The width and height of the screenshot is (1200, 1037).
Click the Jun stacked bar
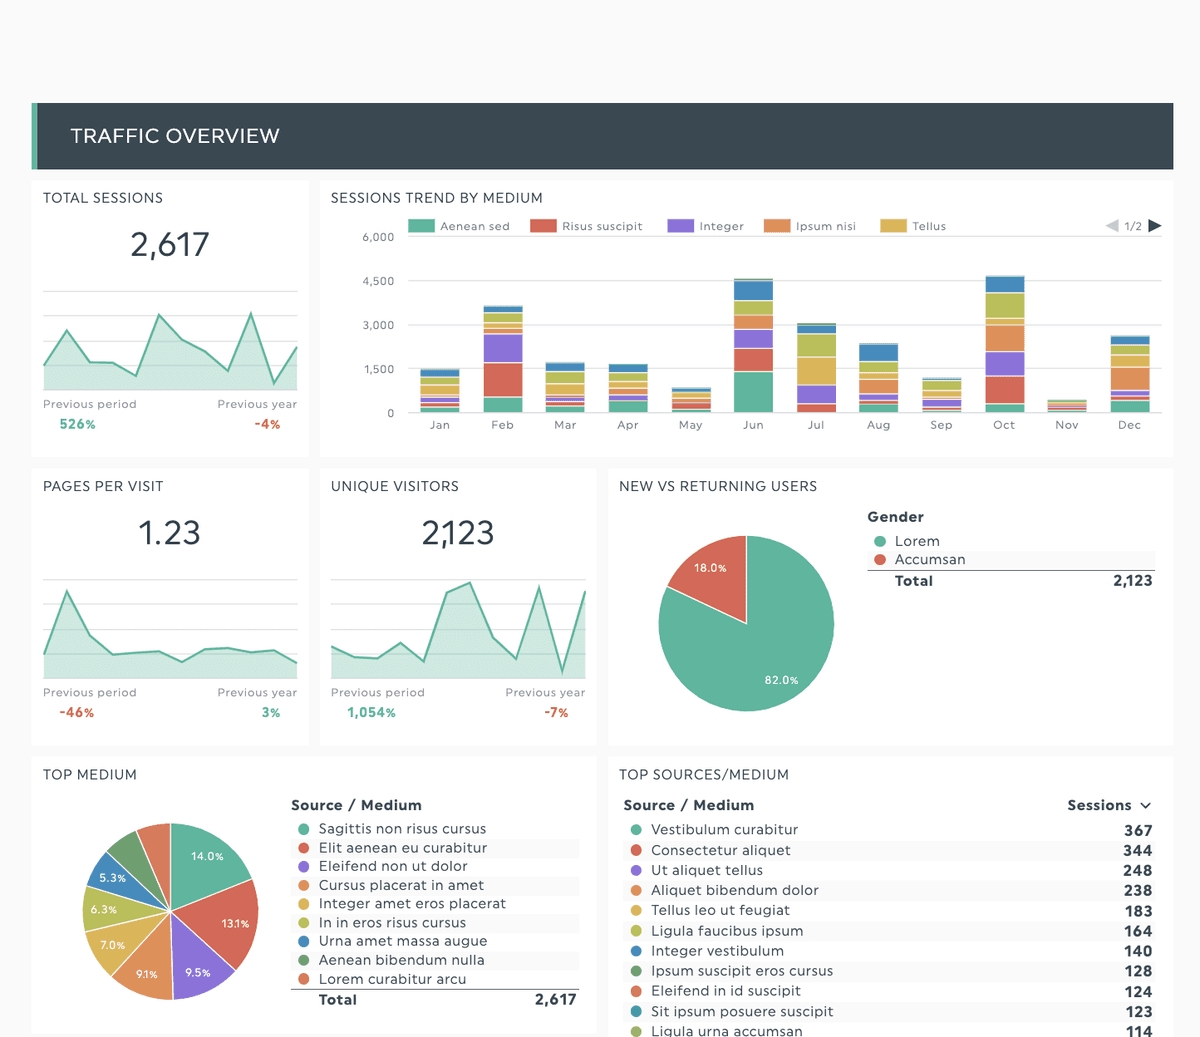click(x=753, y=346)
